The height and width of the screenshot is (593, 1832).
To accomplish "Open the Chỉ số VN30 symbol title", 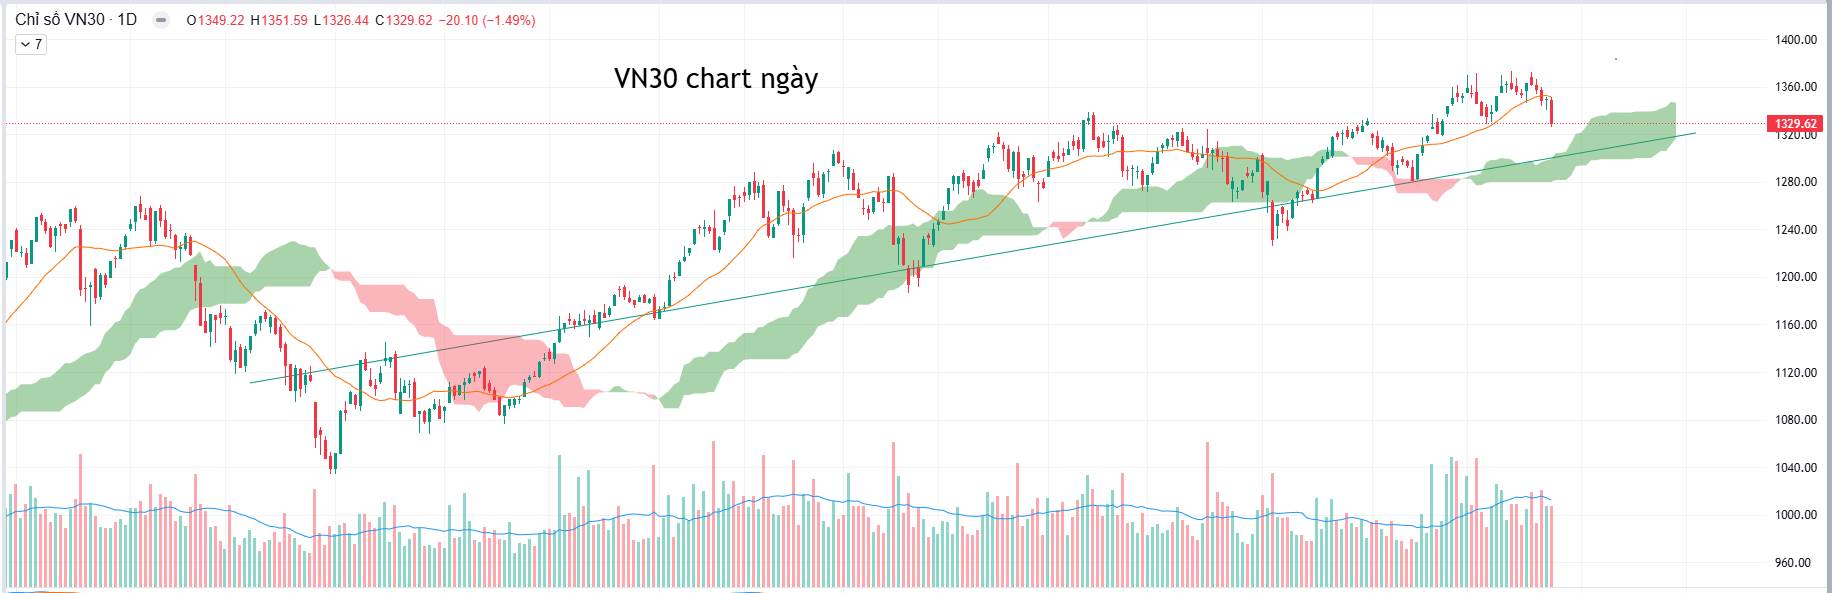I will pyautogui.click(x=59, y=20).
